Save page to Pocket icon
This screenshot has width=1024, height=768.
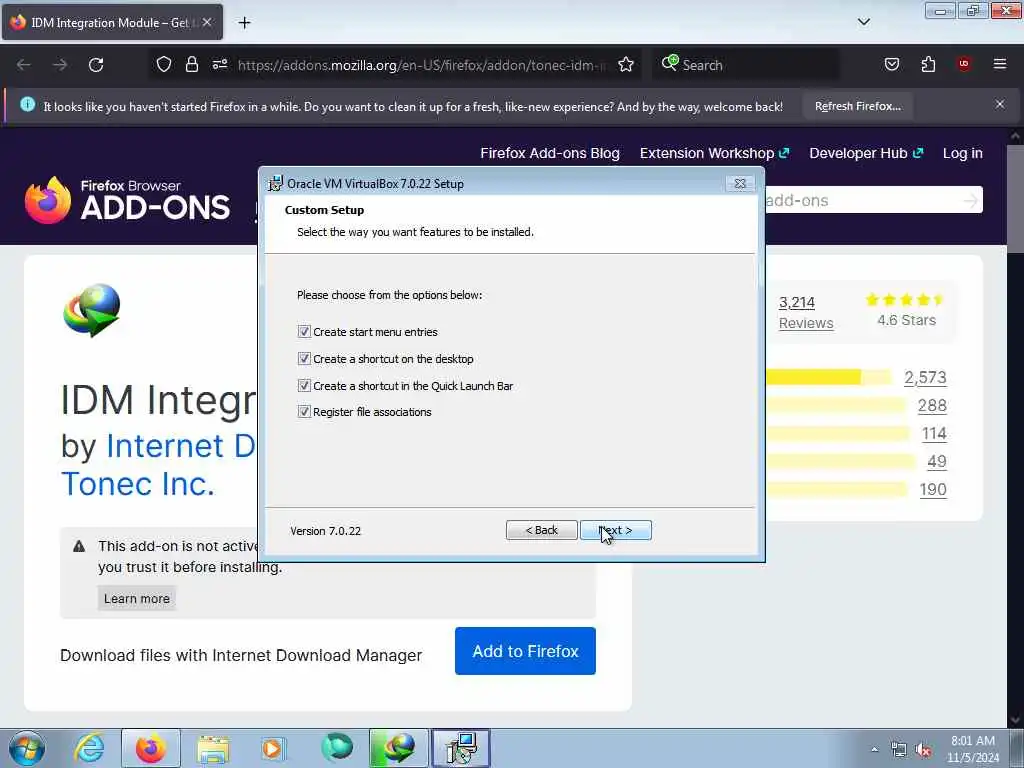(x=891, y=64)
